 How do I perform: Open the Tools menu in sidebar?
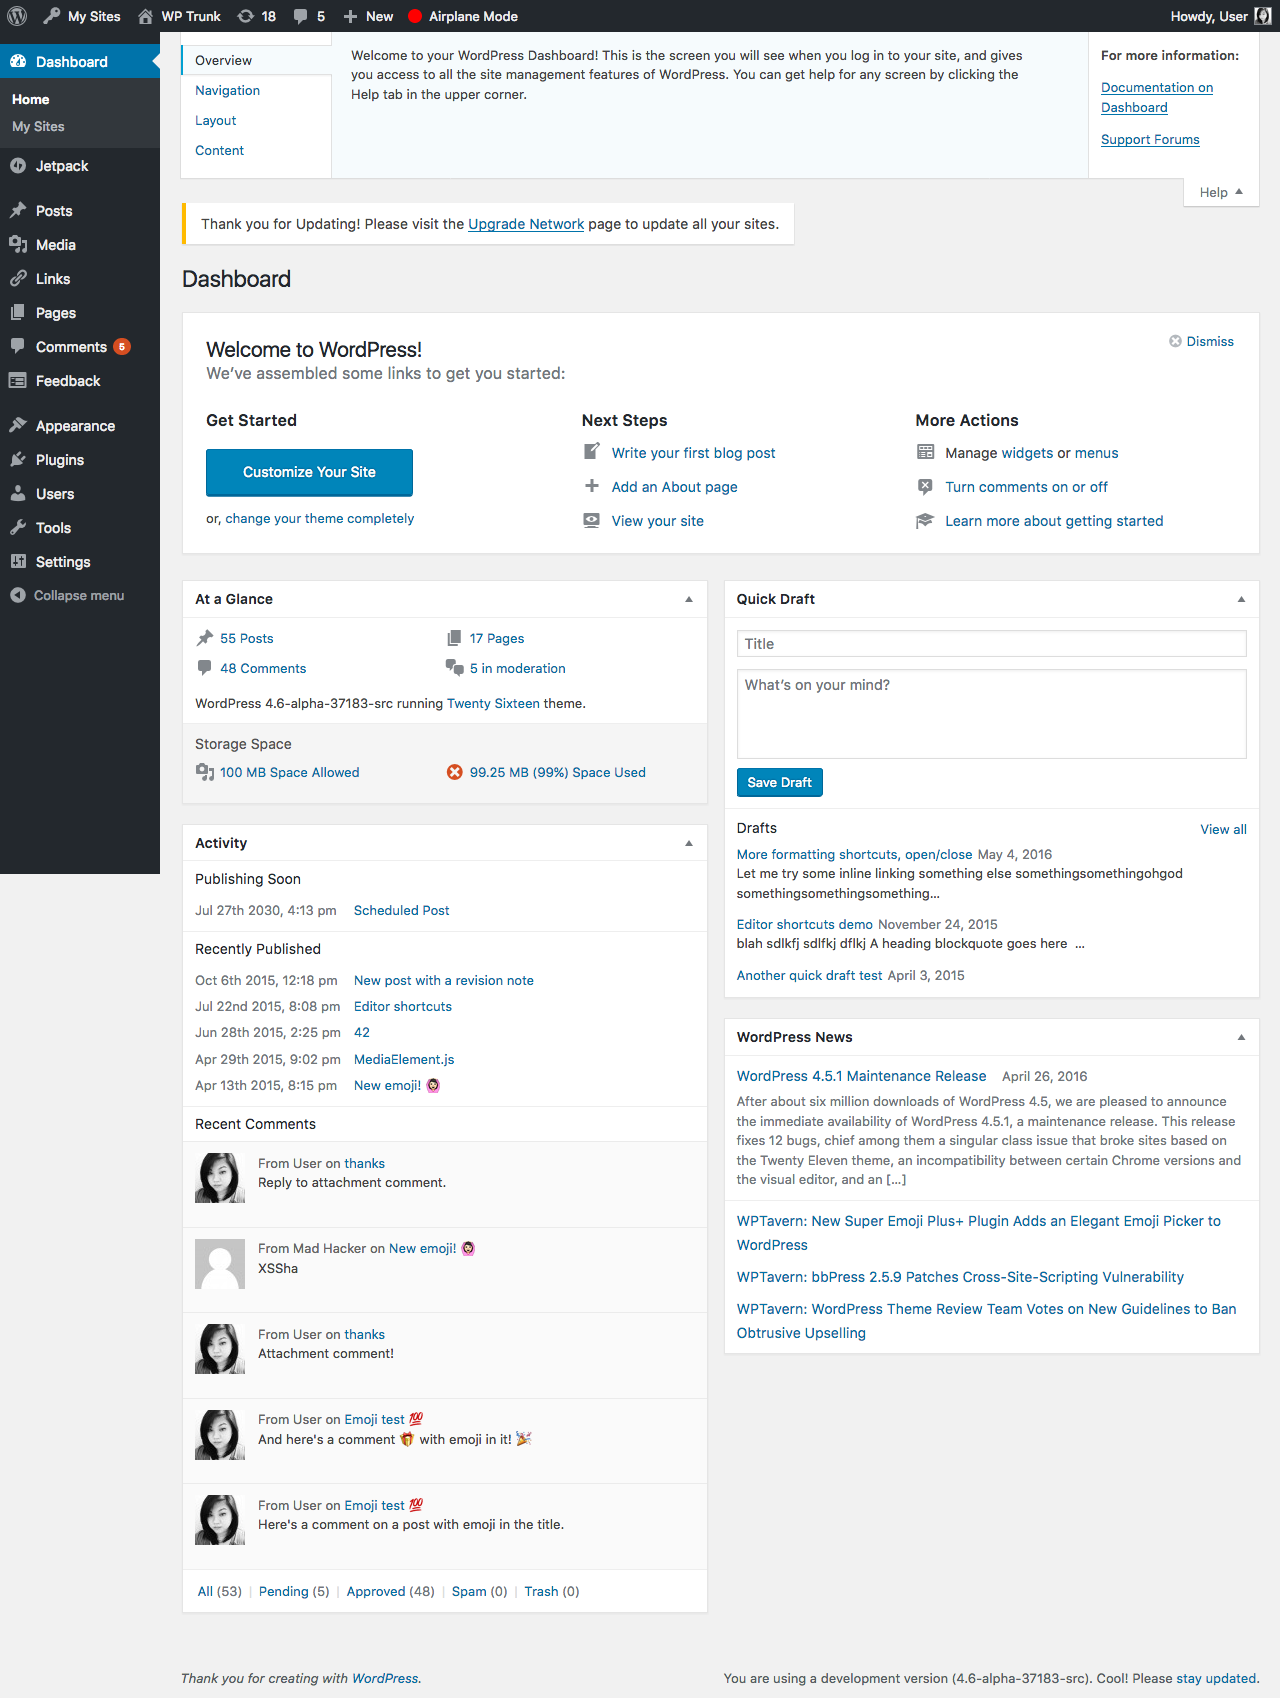click(x=53, y=528)
